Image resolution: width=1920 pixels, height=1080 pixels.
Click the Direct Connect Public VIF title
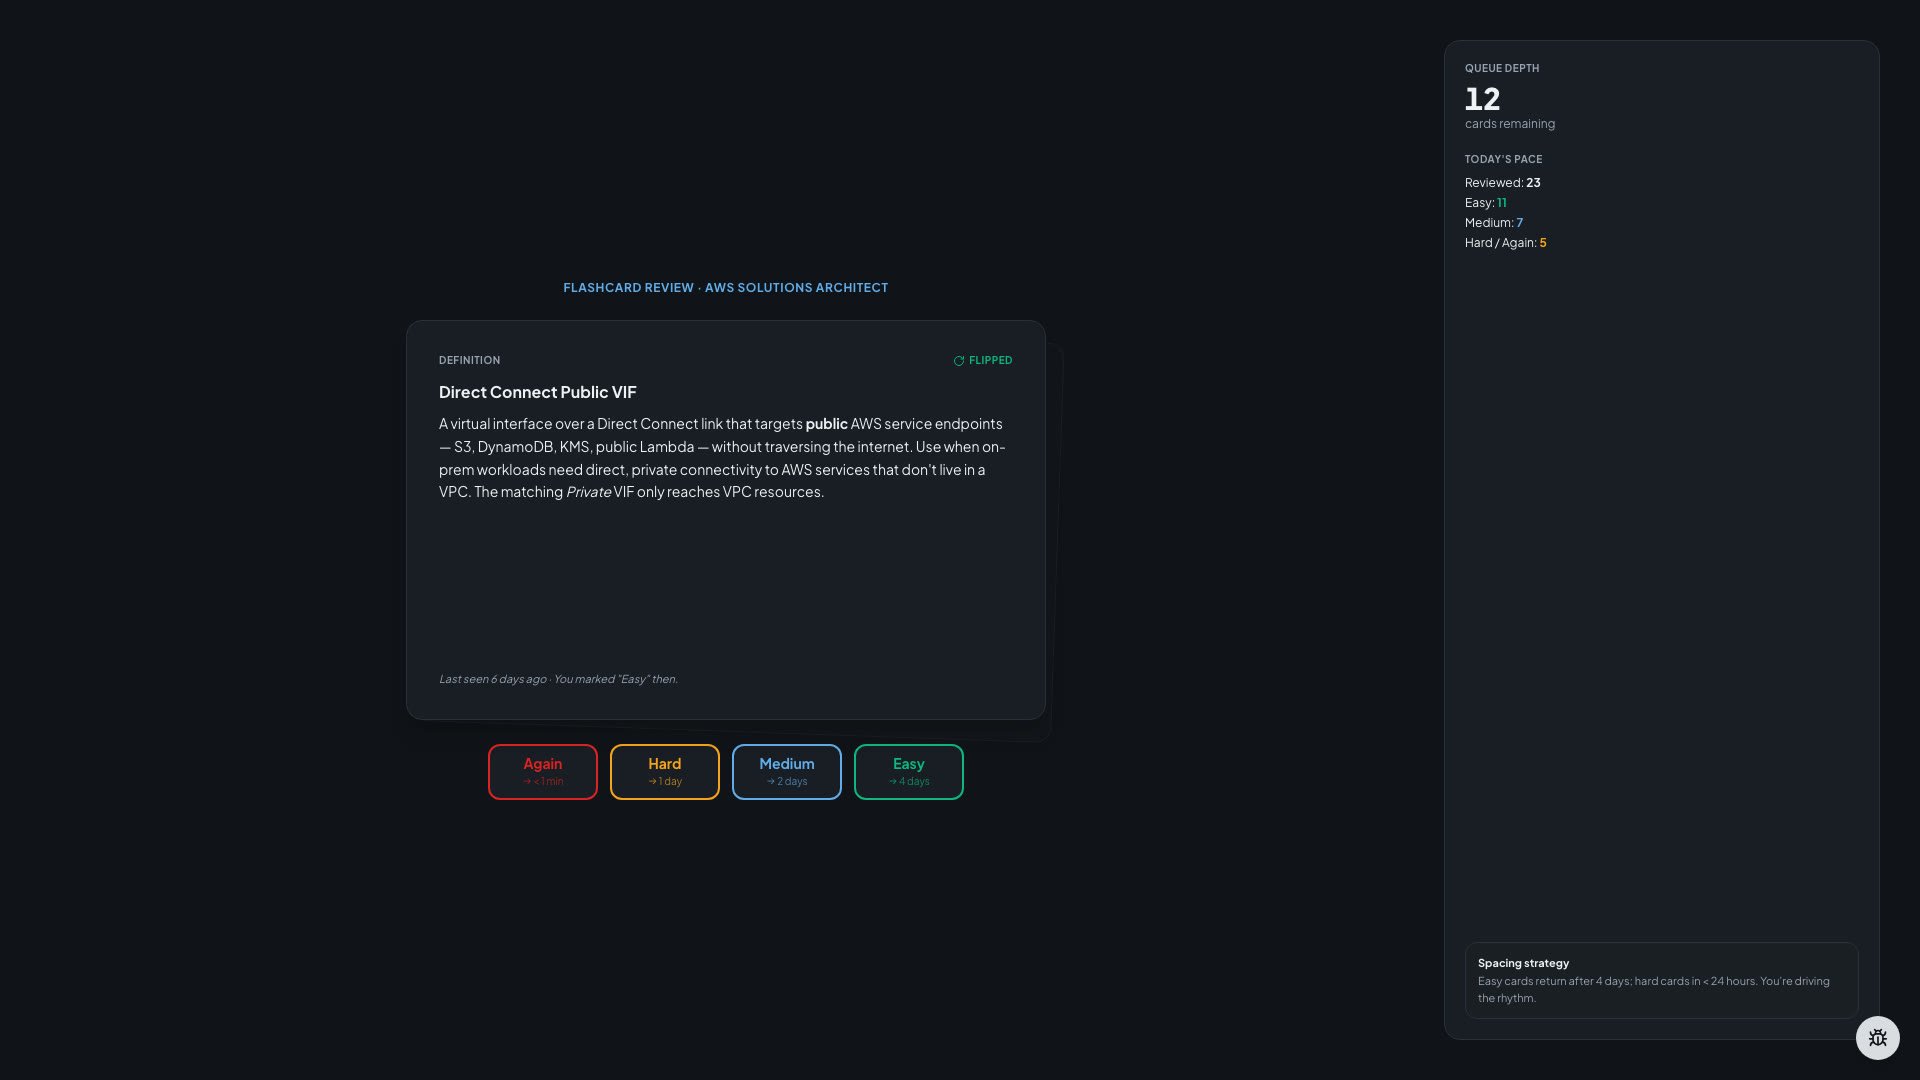[538, 392]
